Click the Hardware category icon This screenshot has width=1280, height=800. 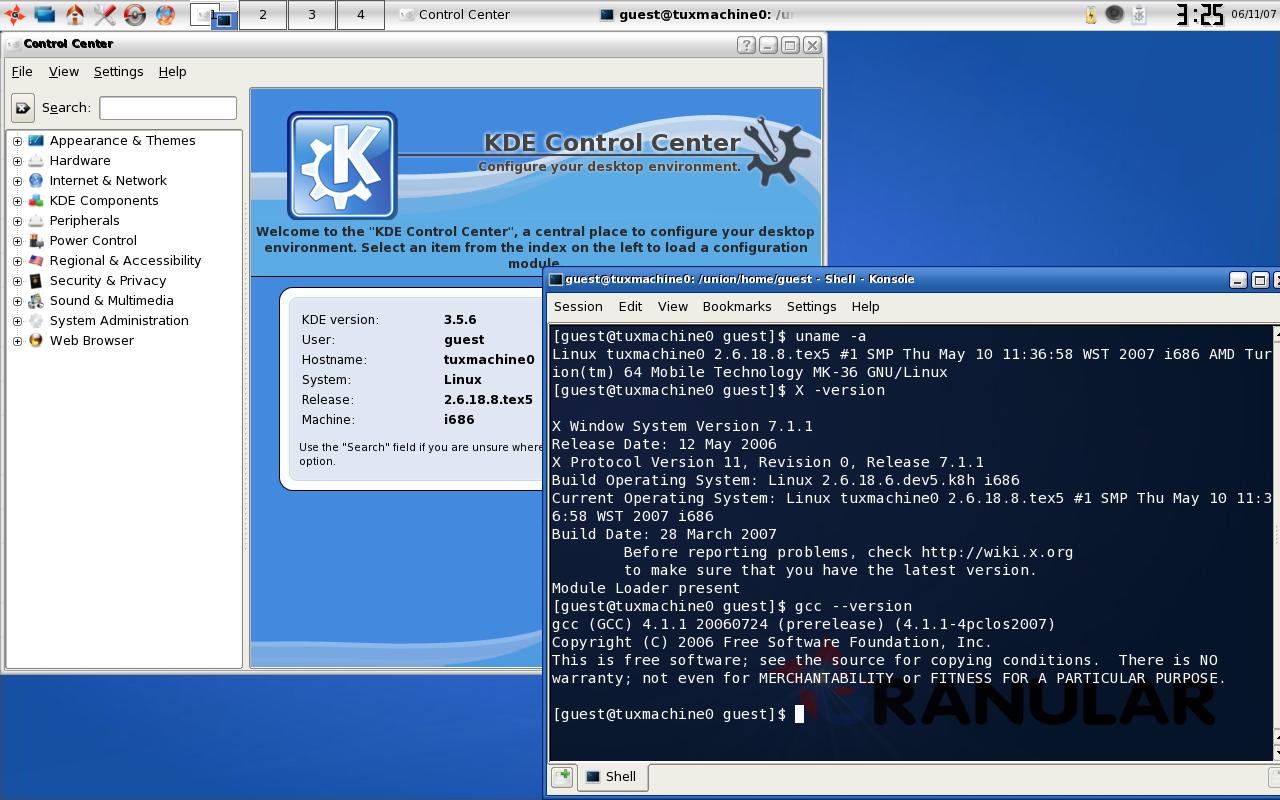tap(36, 160)
